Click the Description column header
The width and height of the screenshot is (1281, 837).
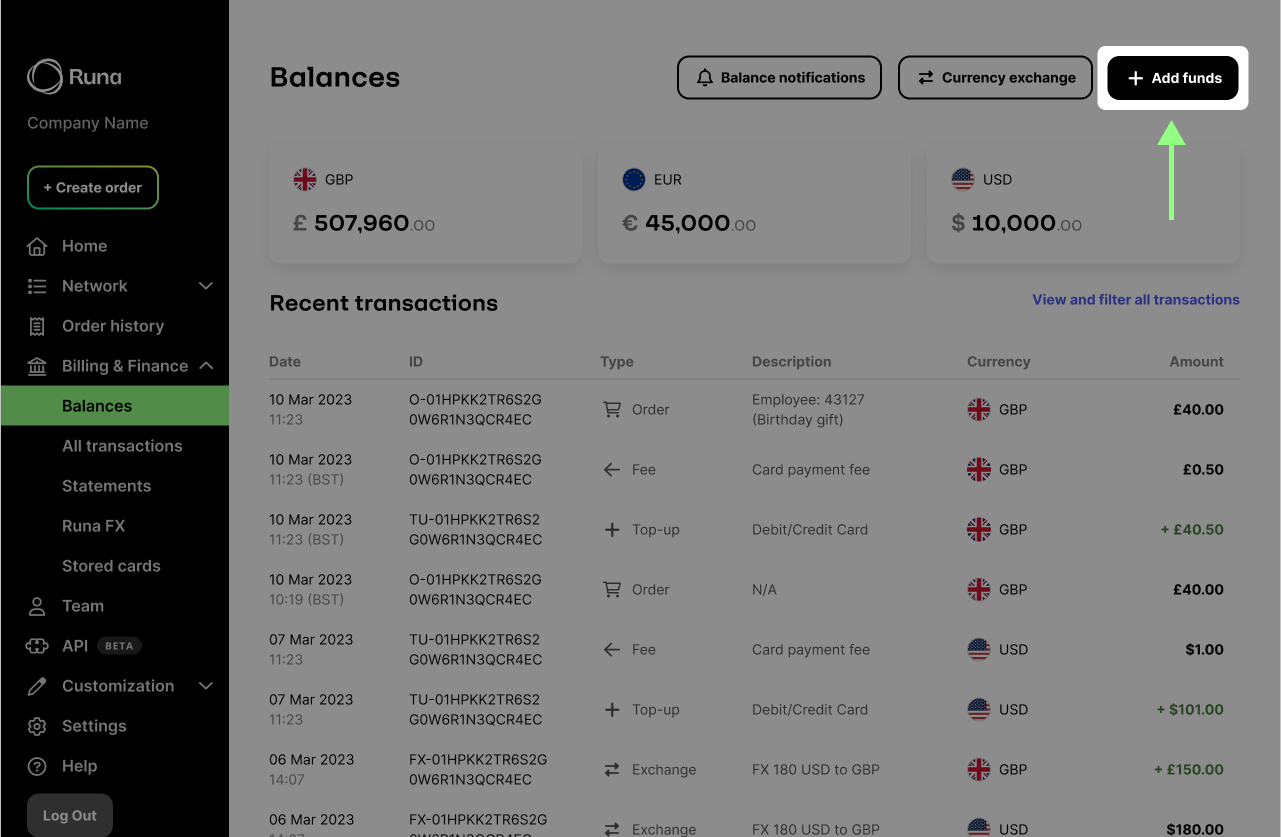[x=792, y=362]
